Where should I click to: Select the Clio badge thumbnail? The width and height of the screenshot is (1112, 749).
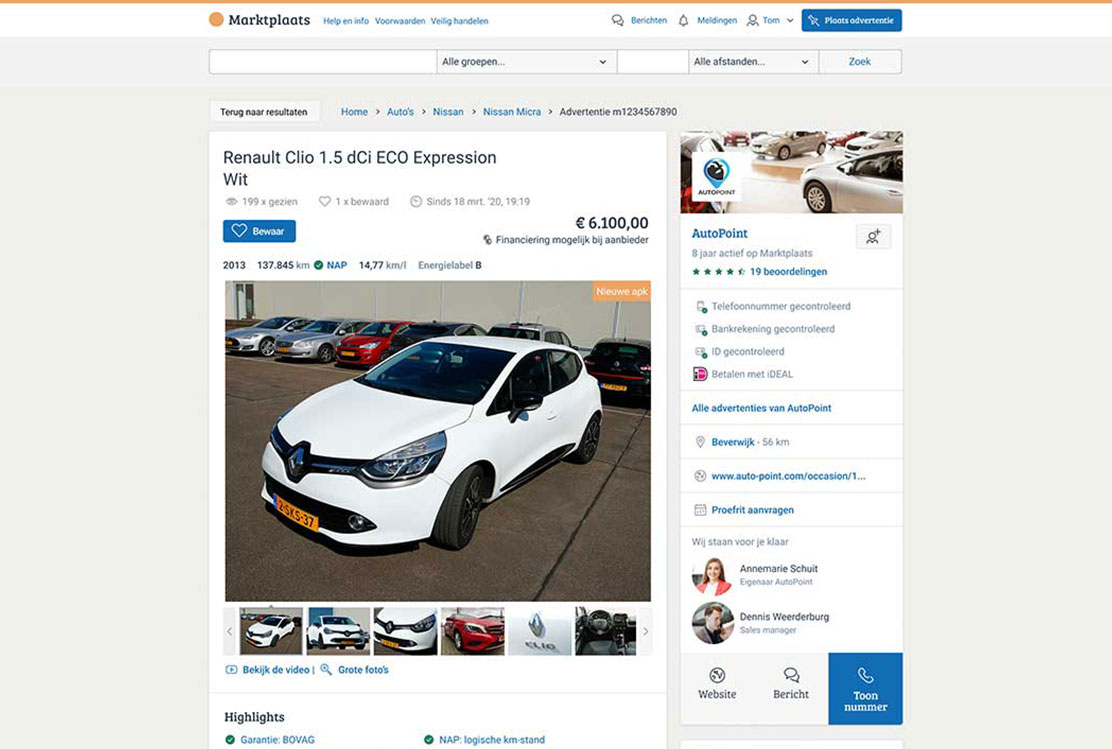pos(540,631)
